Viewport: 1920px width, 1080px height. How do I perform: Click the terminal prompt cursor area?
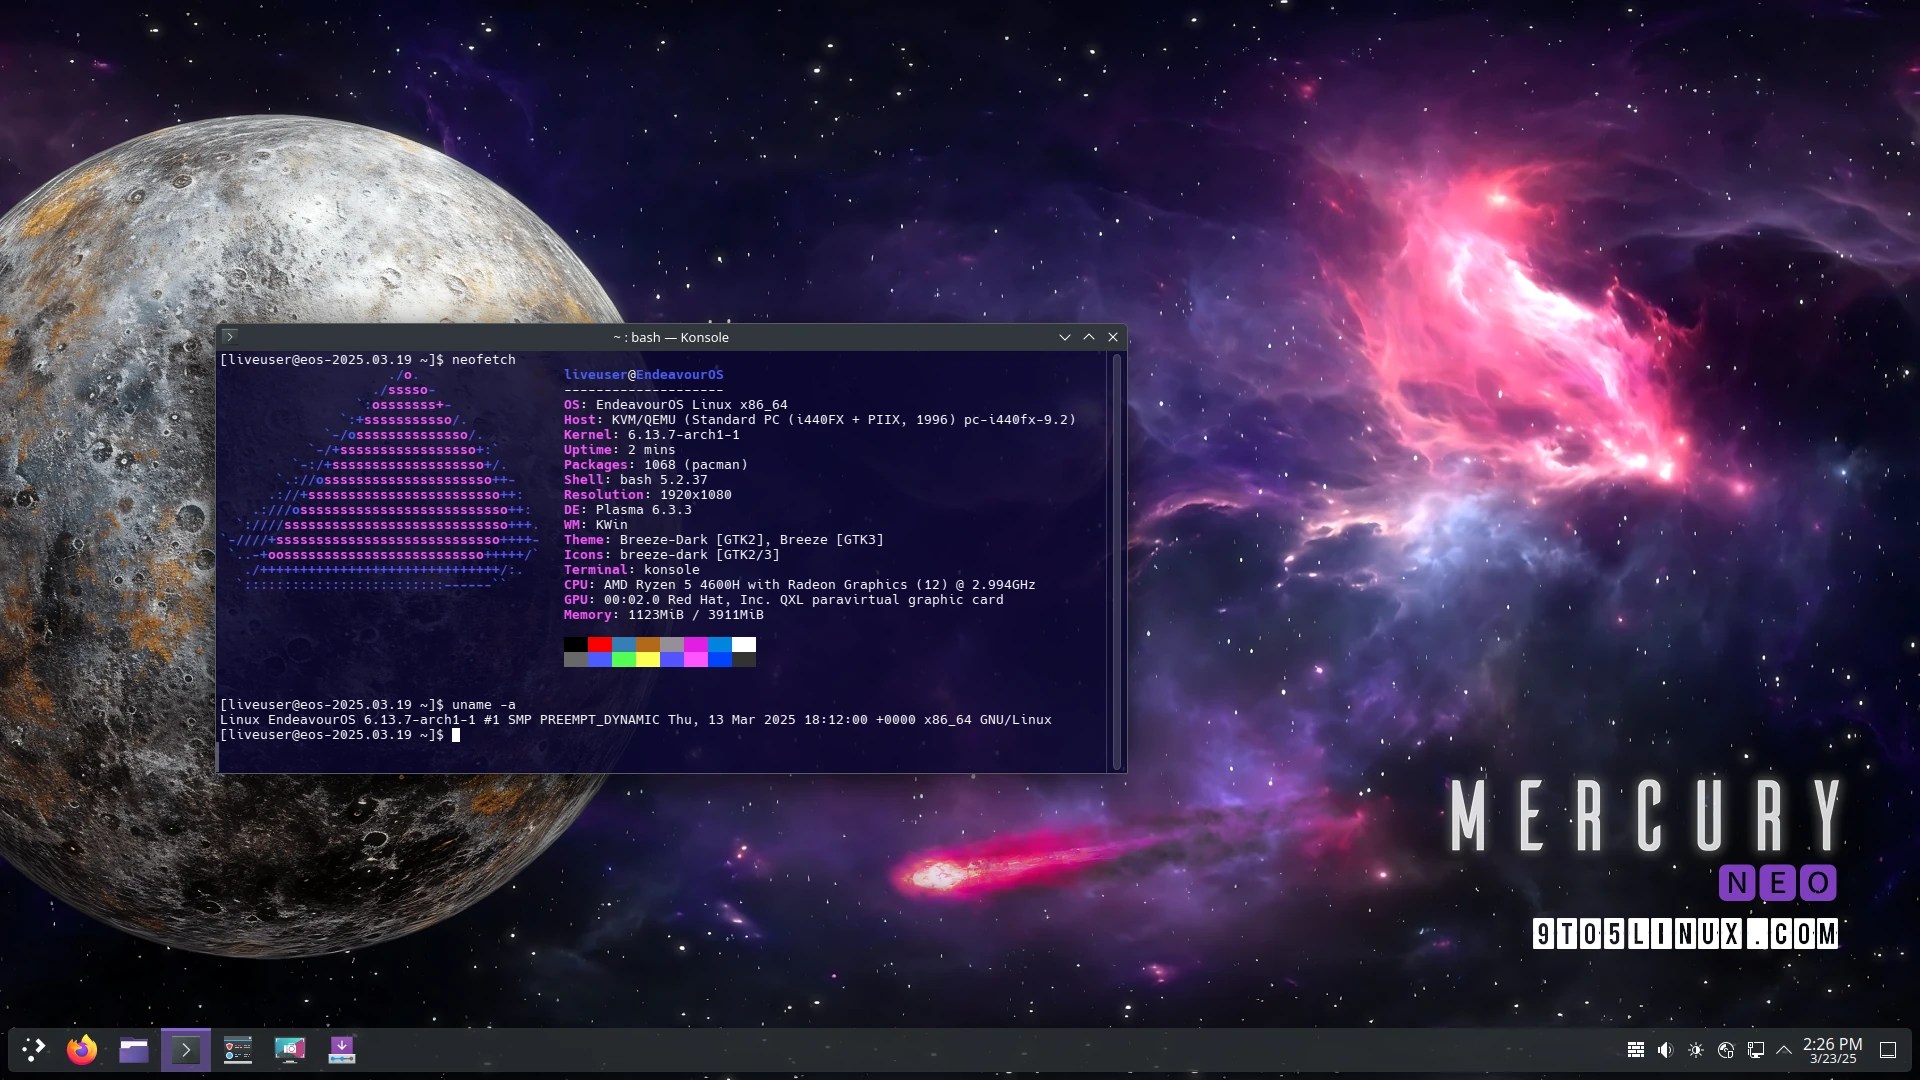[456, 735]
